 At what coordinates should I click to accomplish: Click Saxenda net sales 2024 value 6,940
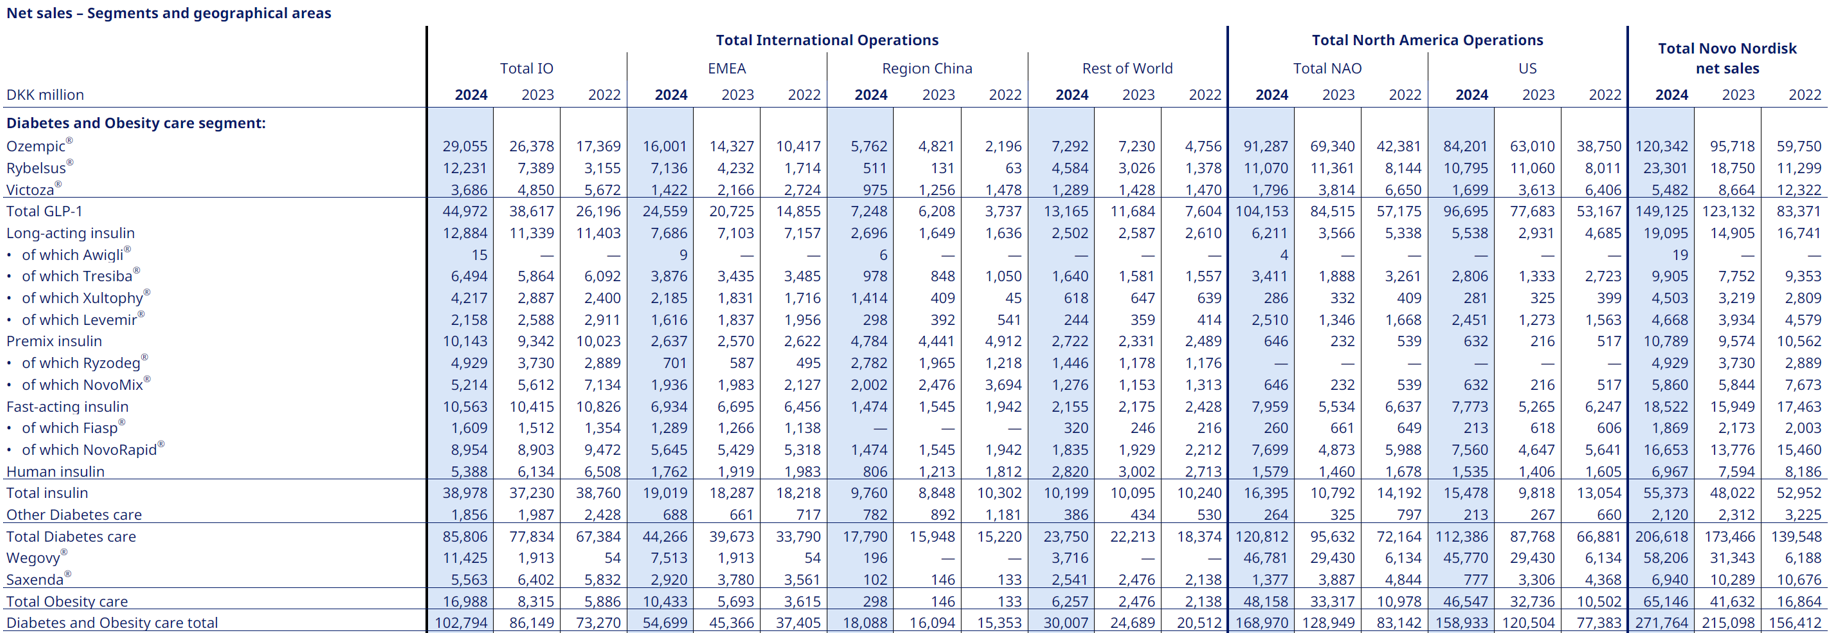coord(1669,580)
